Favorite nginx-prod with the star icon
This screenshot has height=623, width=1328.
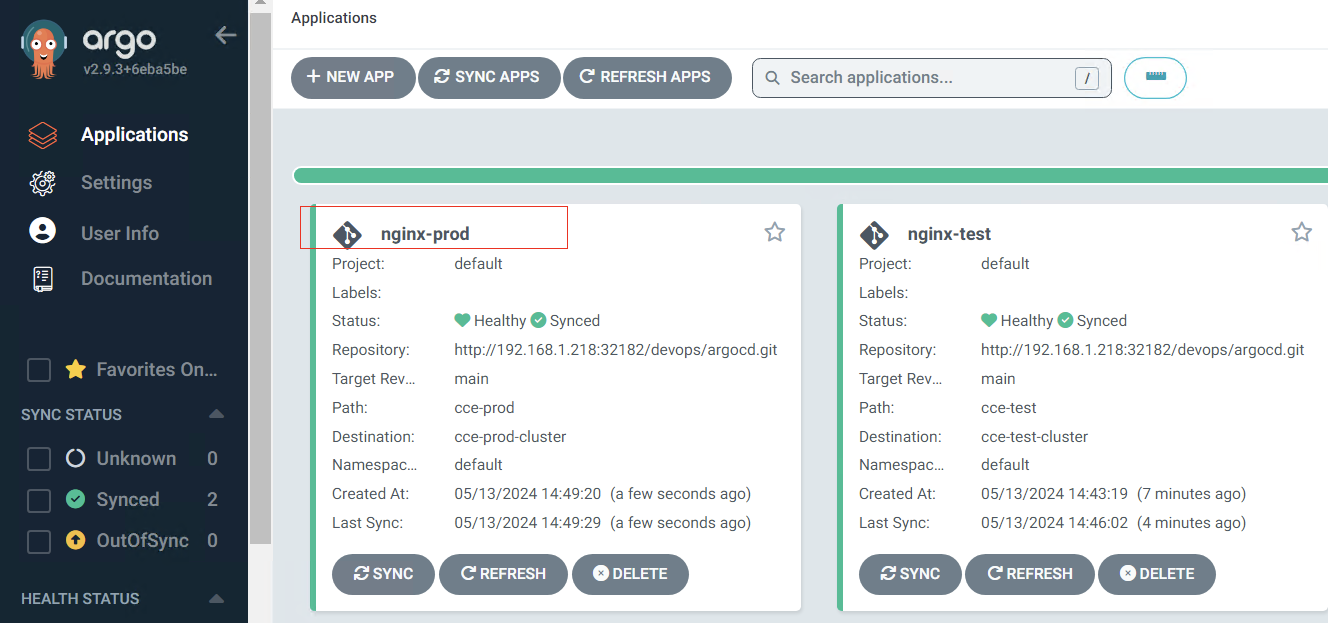[774, 232]
